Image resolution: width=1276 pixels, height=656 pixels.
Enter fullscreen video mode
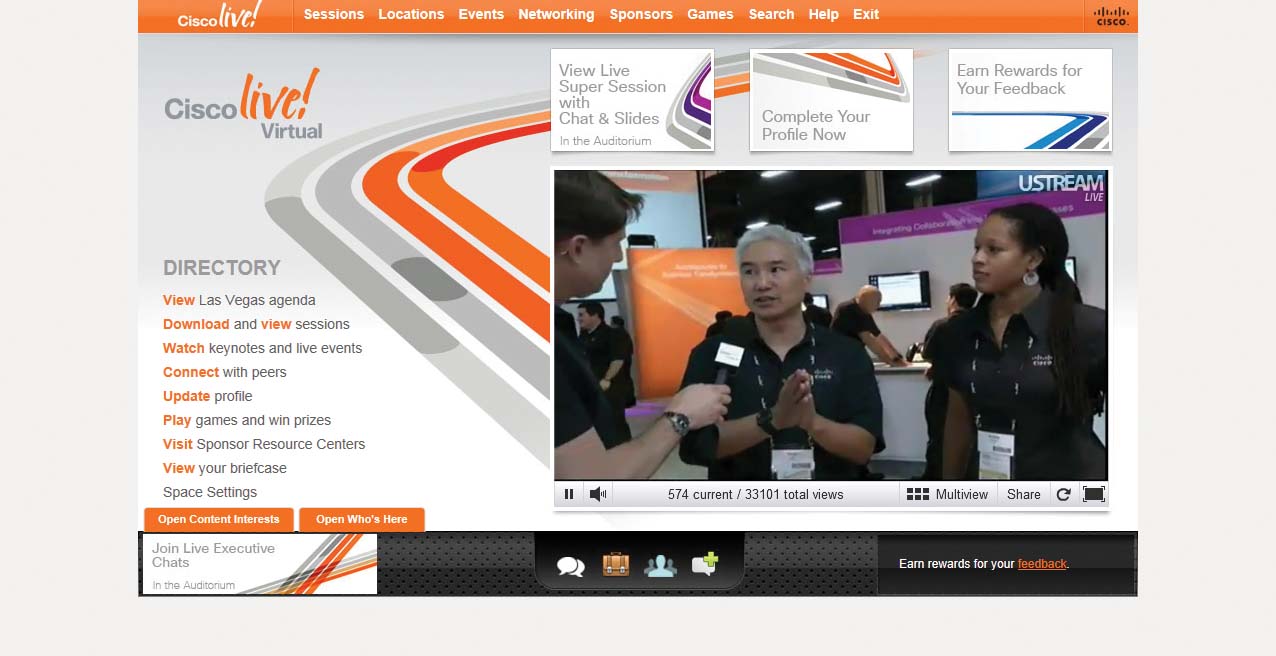[1094, 493]
